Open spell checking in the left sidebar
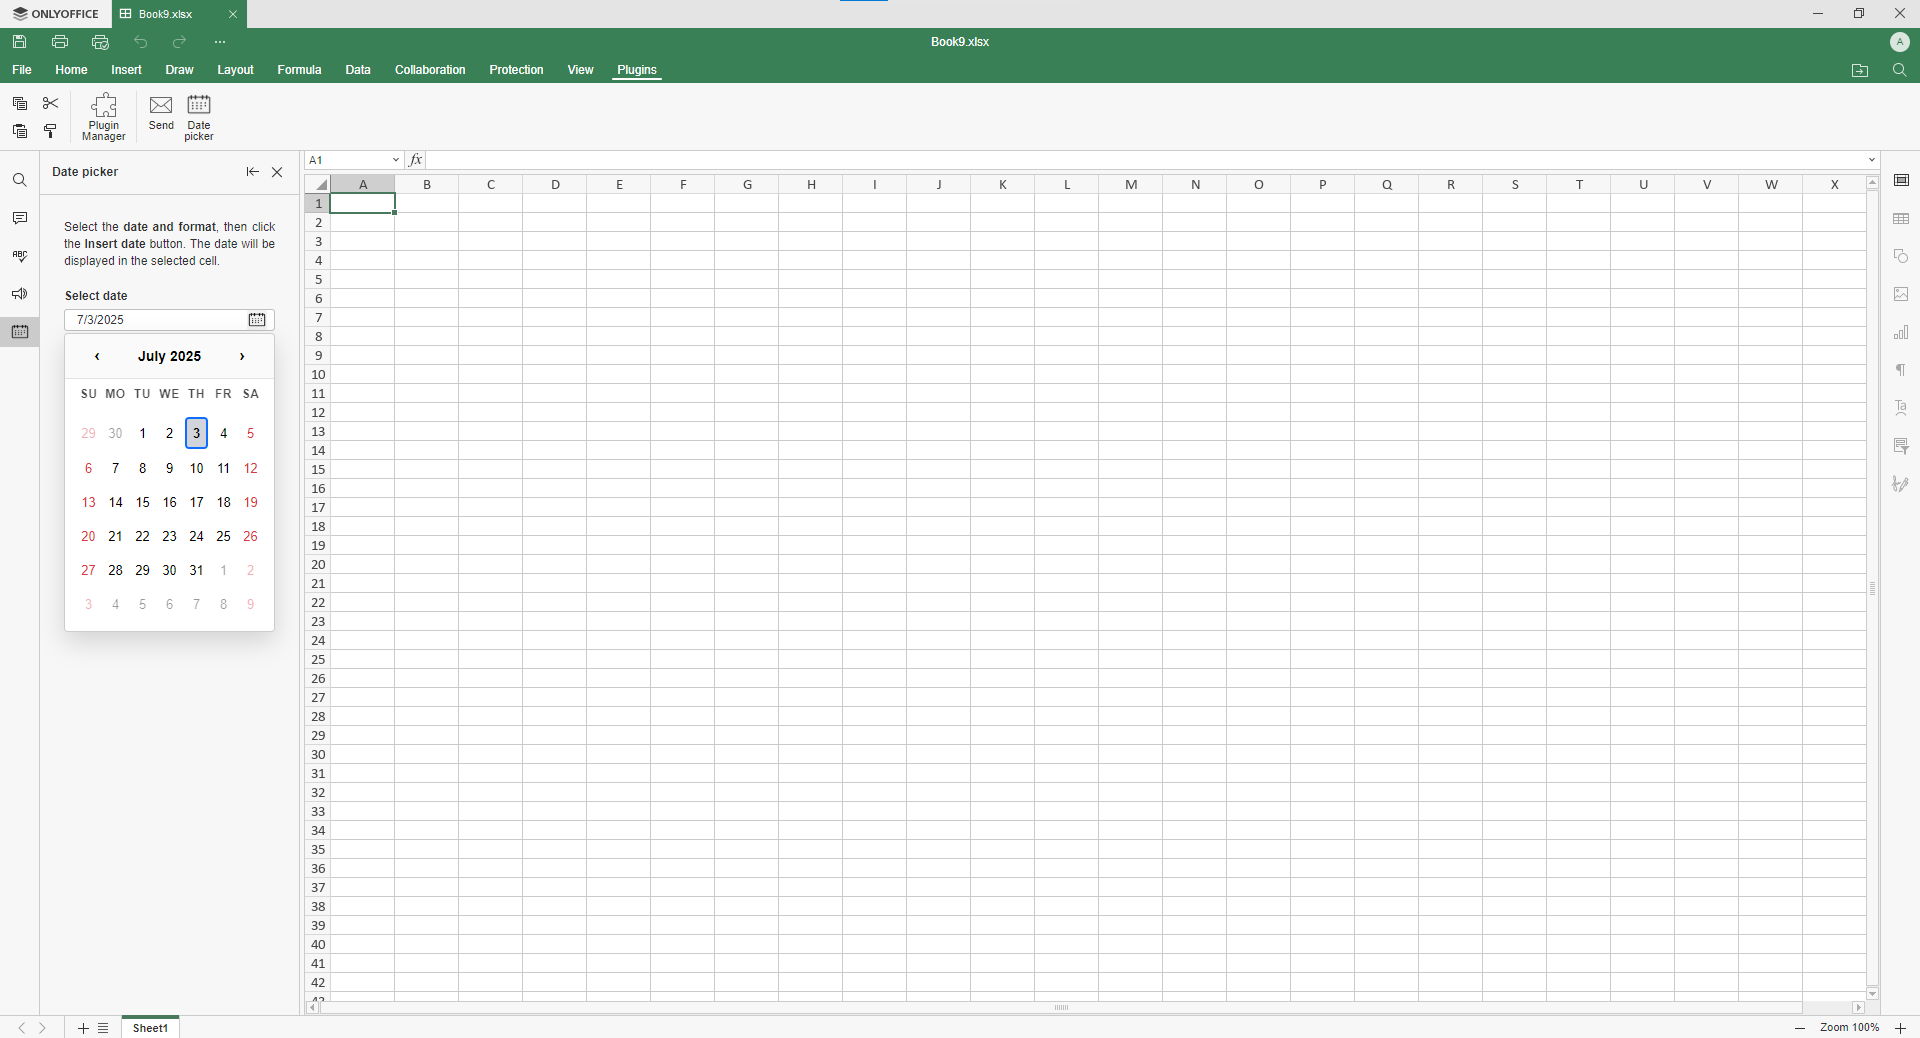This screenshot has height=1038, width=1920. tap(19, 255)
